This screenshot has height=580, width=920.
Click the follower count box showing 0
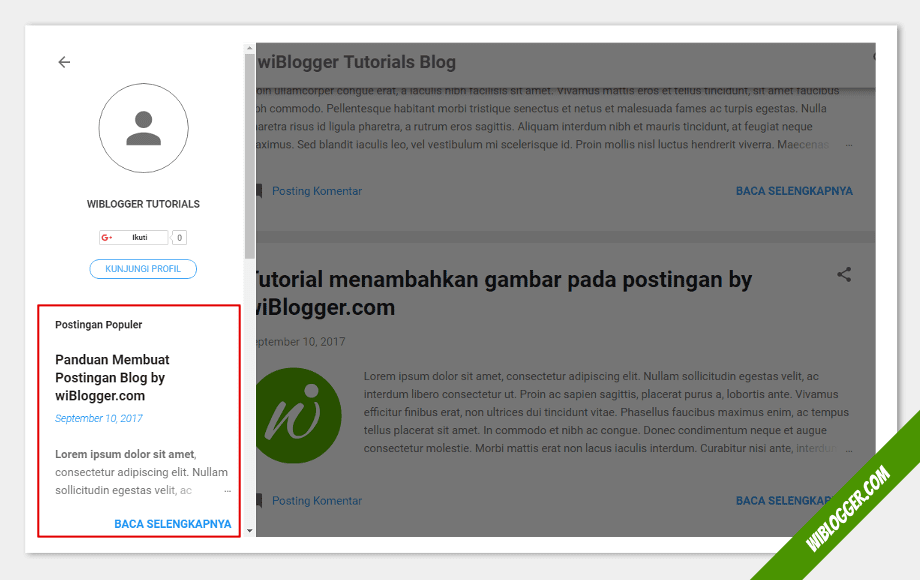click(180, 238)
